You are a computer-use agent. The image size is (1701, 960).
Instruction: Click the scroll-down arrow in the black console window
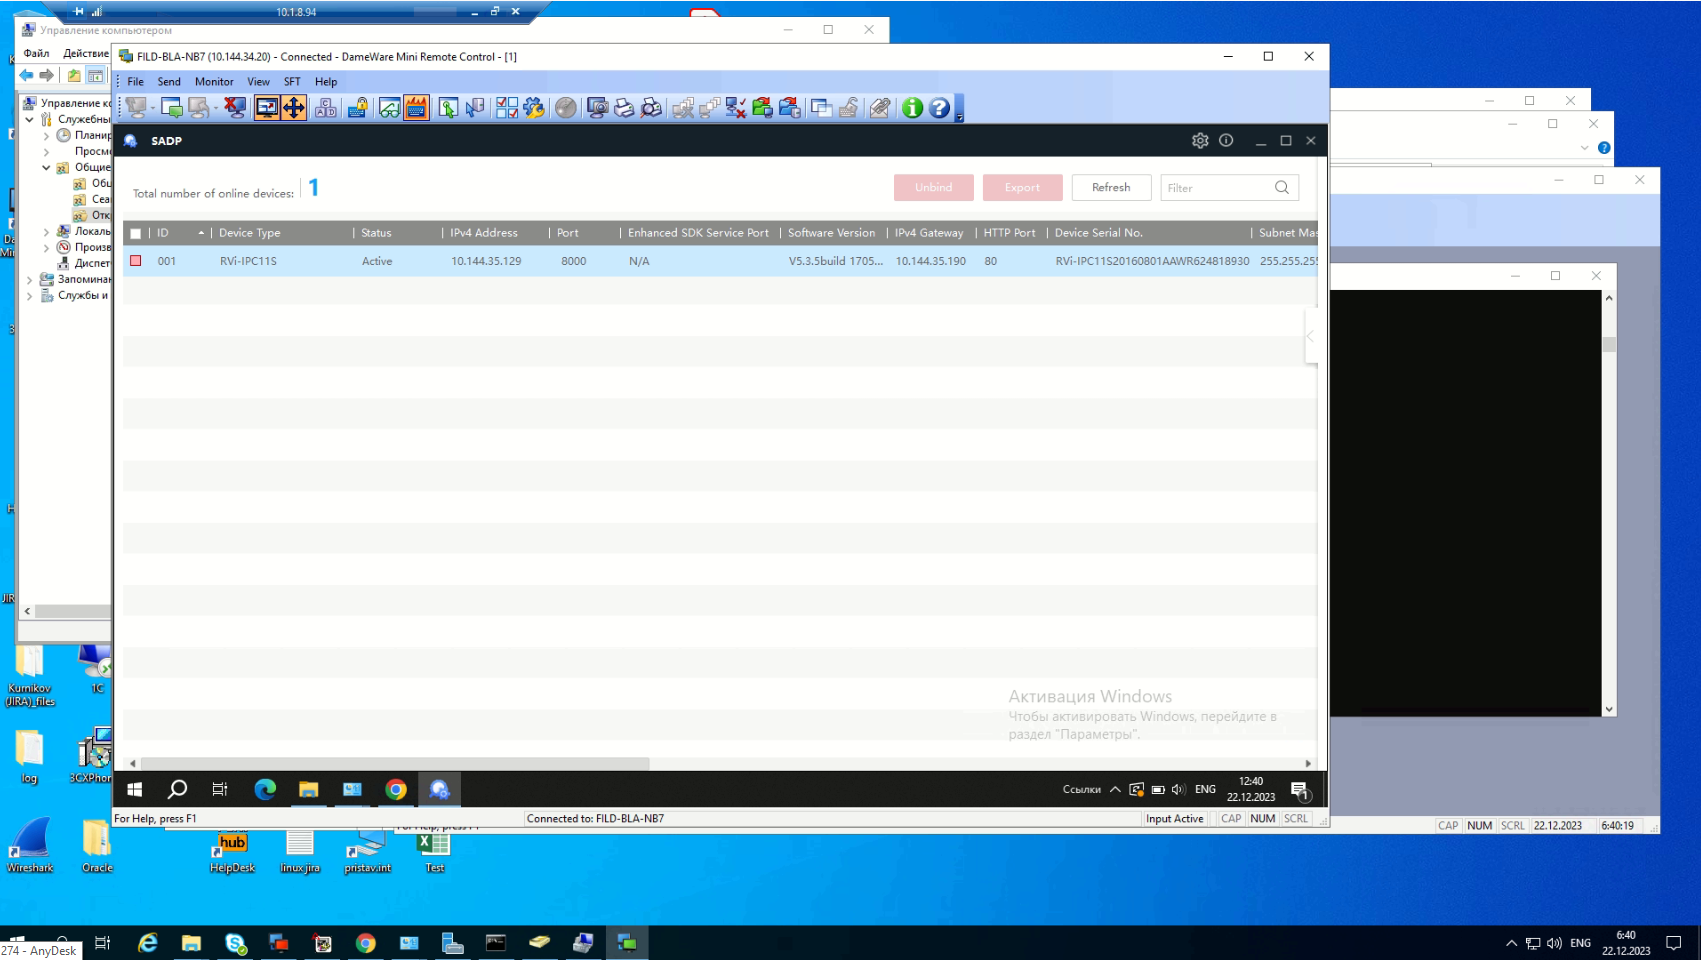[1609, 709]
